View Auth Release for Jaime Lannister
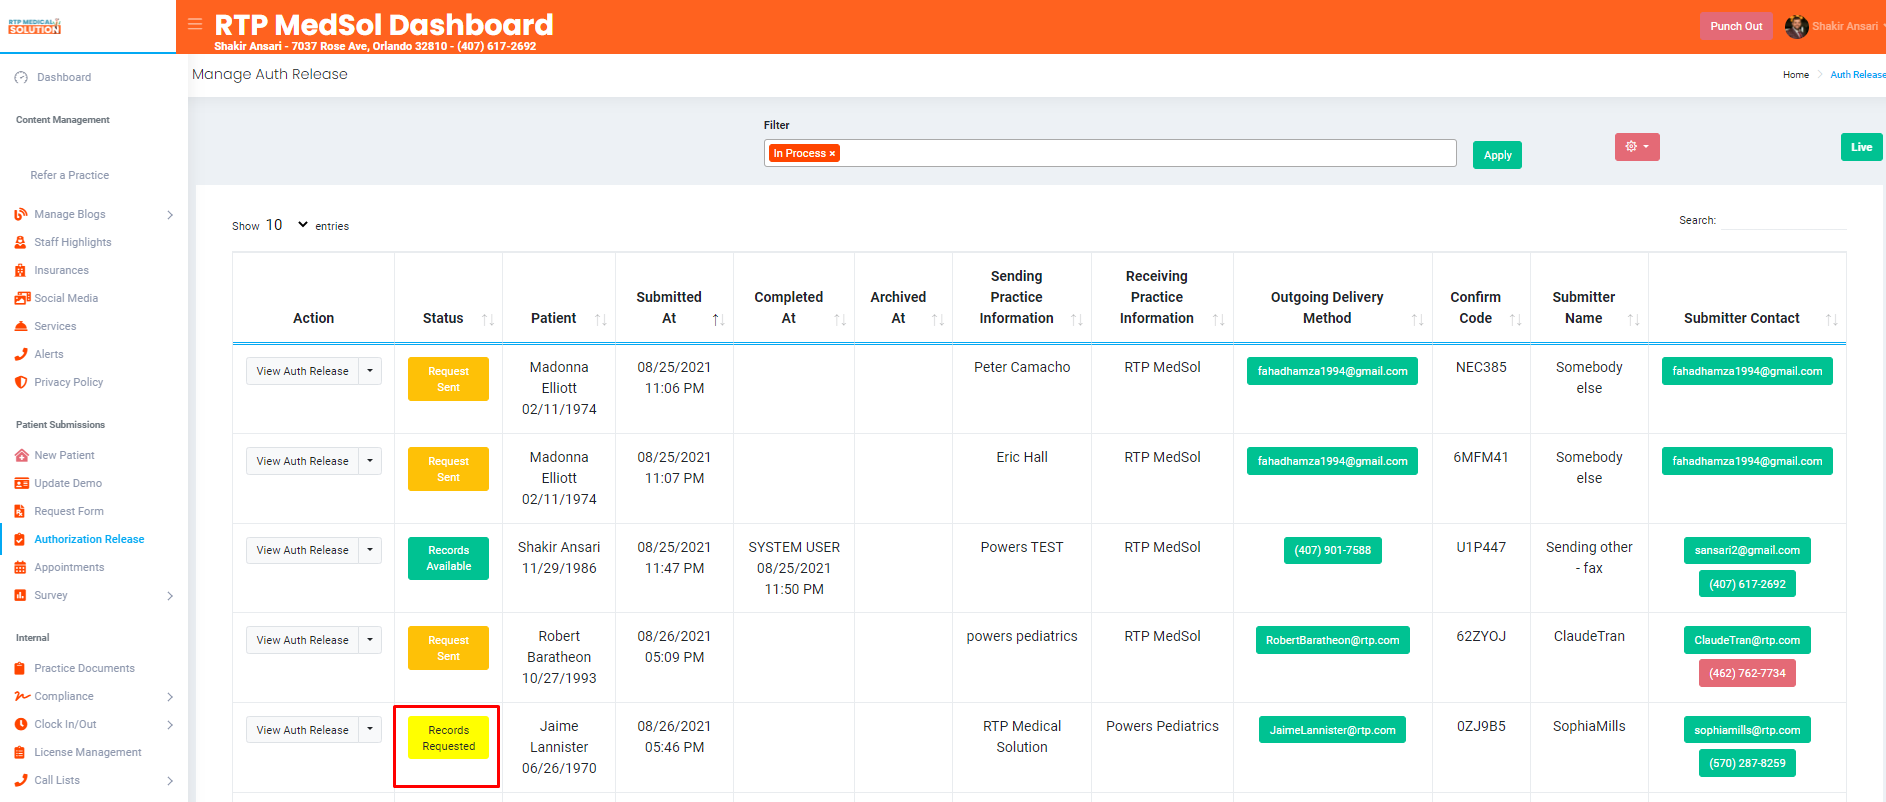 (x=302, y=730)
